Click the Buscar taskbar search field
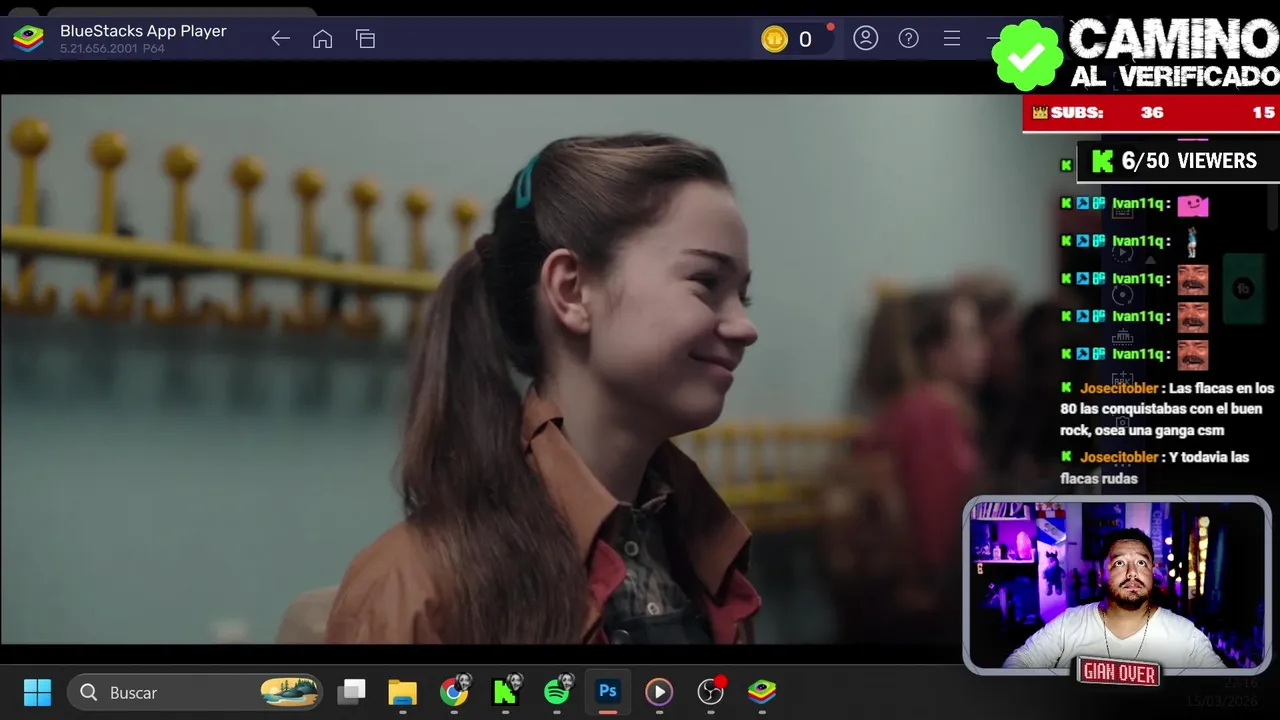Image resolution: width=1280 pixels, height=720 pixels. pos(195,692)
